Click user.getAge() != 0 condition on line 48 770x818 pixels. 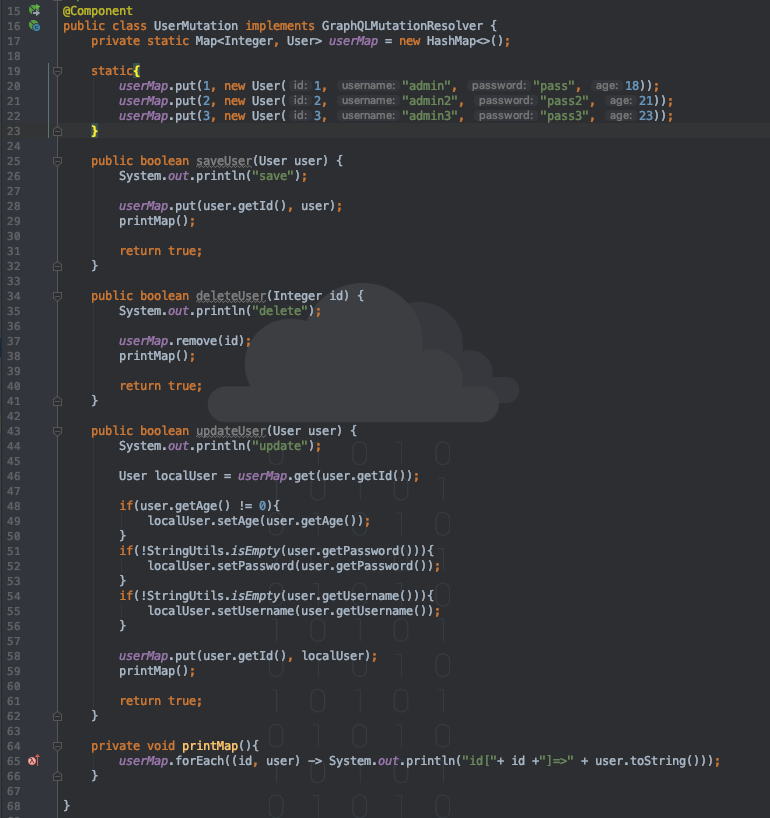(x=203, y=506)
